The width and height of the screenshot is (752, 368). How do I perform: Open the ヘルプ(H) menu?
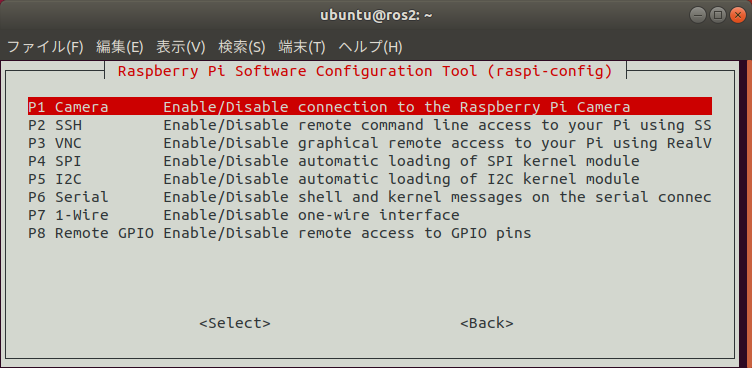pyautogui.click(x=370, y=47)
